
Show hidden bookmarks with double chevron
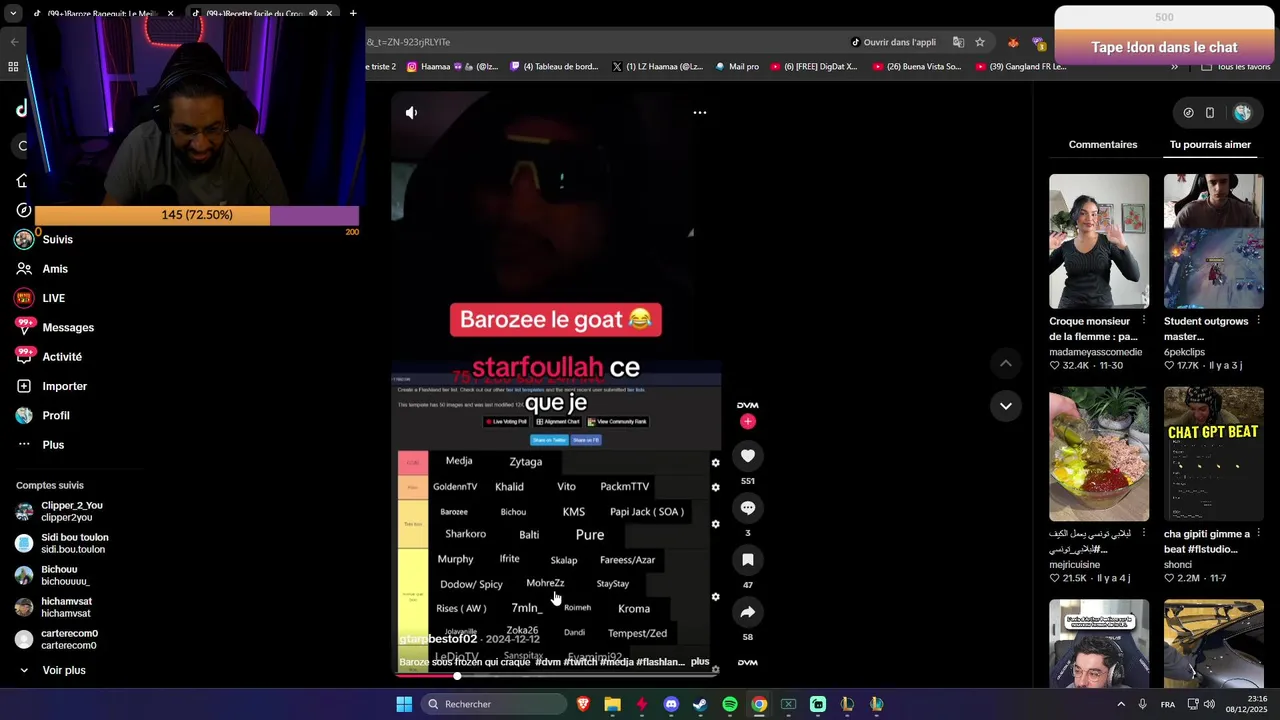[1174, 67]
